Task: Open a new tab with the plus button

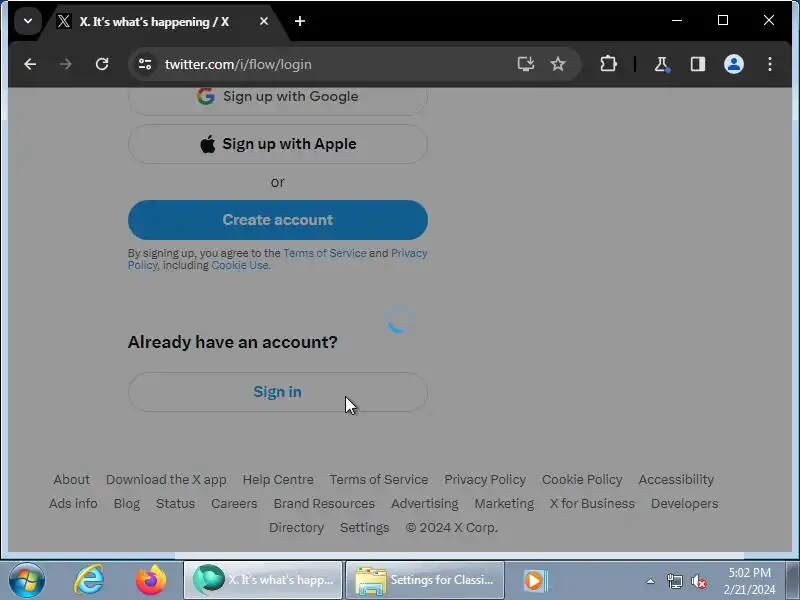Action: (x=300, y=21)
